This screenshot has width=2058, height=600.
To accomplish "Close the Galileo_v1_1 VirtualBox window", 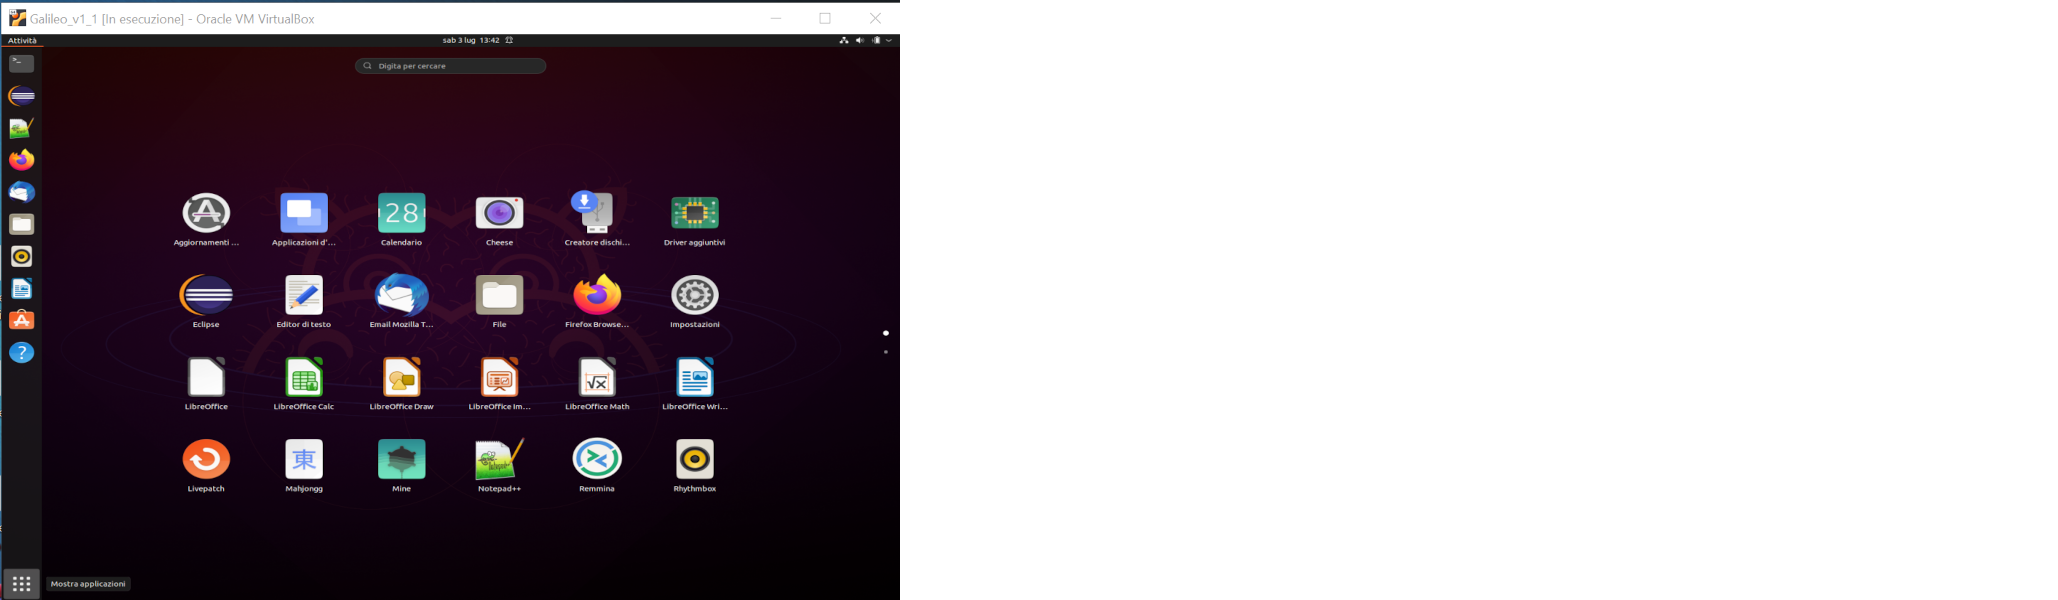I will tap(875, 18).
